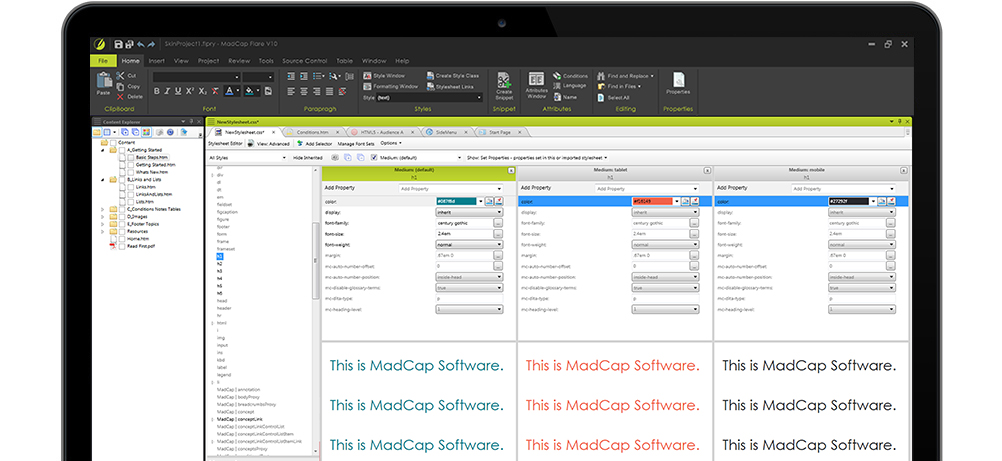Open the Formatting Window
Viewport: 1002px width, 461px height.
pyautogui.click(x=390, y=86)
